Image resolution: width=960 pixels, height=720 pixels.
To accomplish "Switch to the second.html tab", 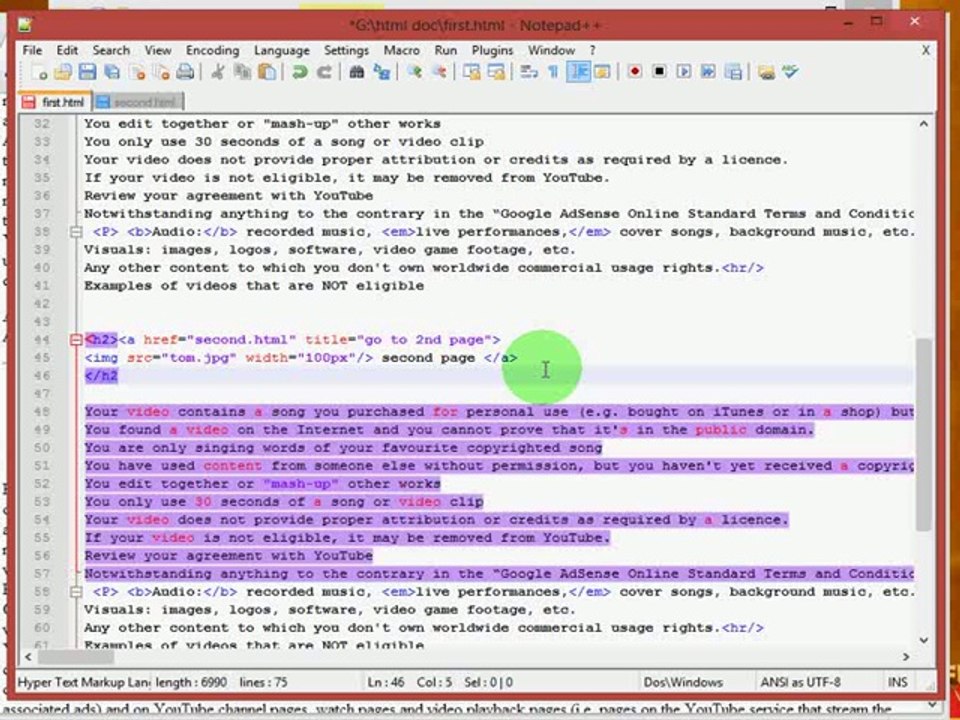I will pos(137,102).
